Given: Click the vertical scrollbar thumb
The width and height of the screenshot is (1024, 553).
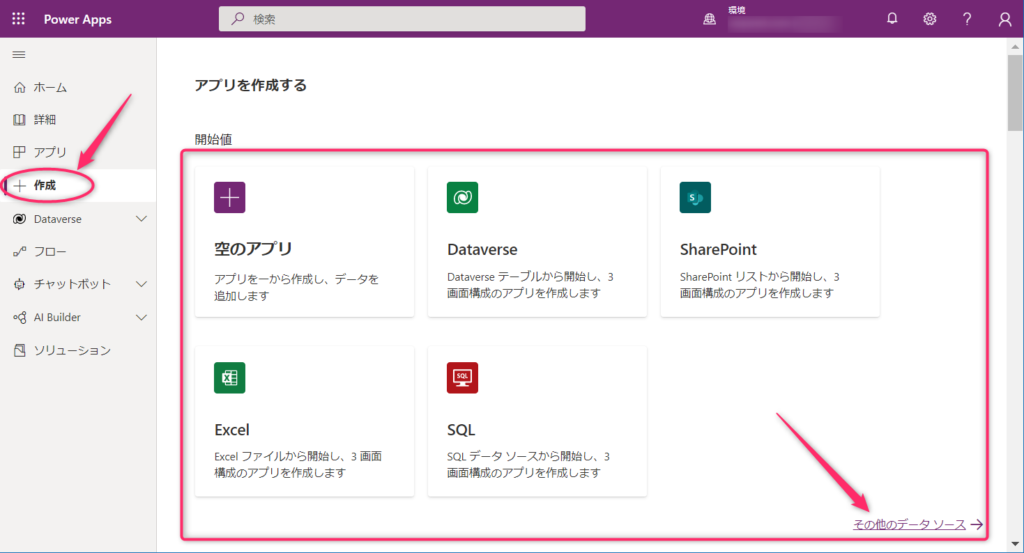Looking at the screenshot, I should [x=1015, y=93].
